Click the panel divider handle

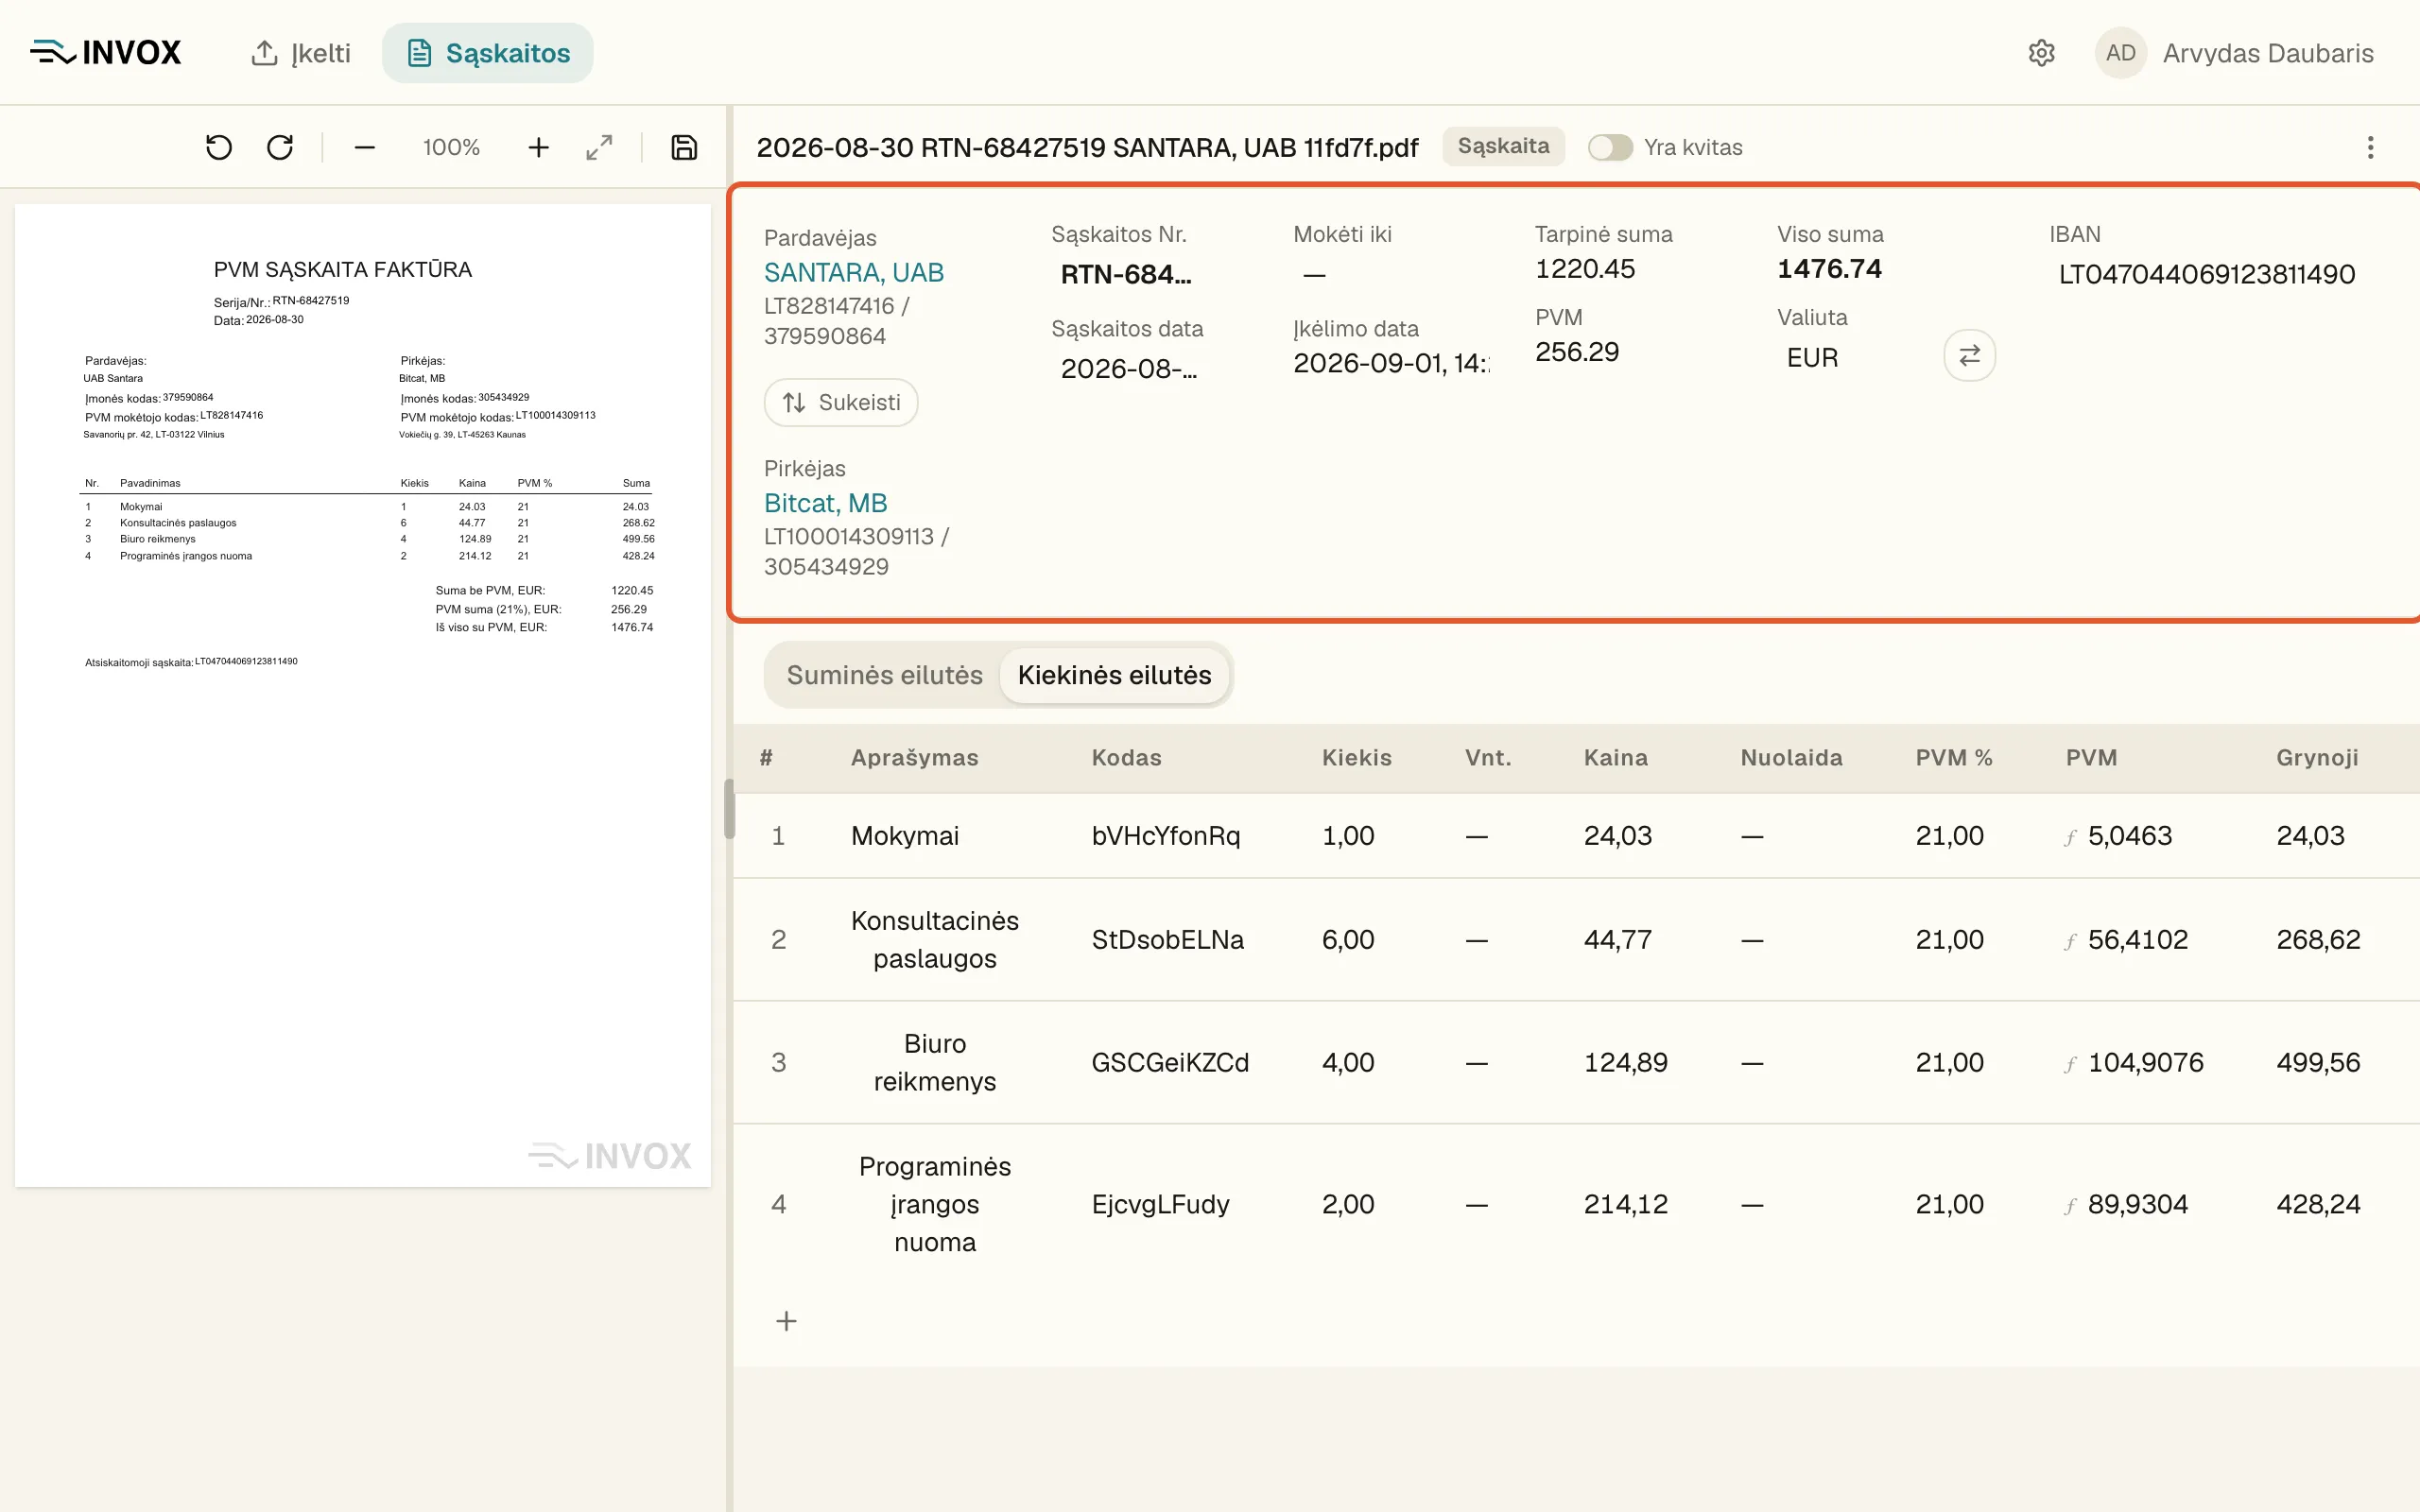tap(729, 808)
